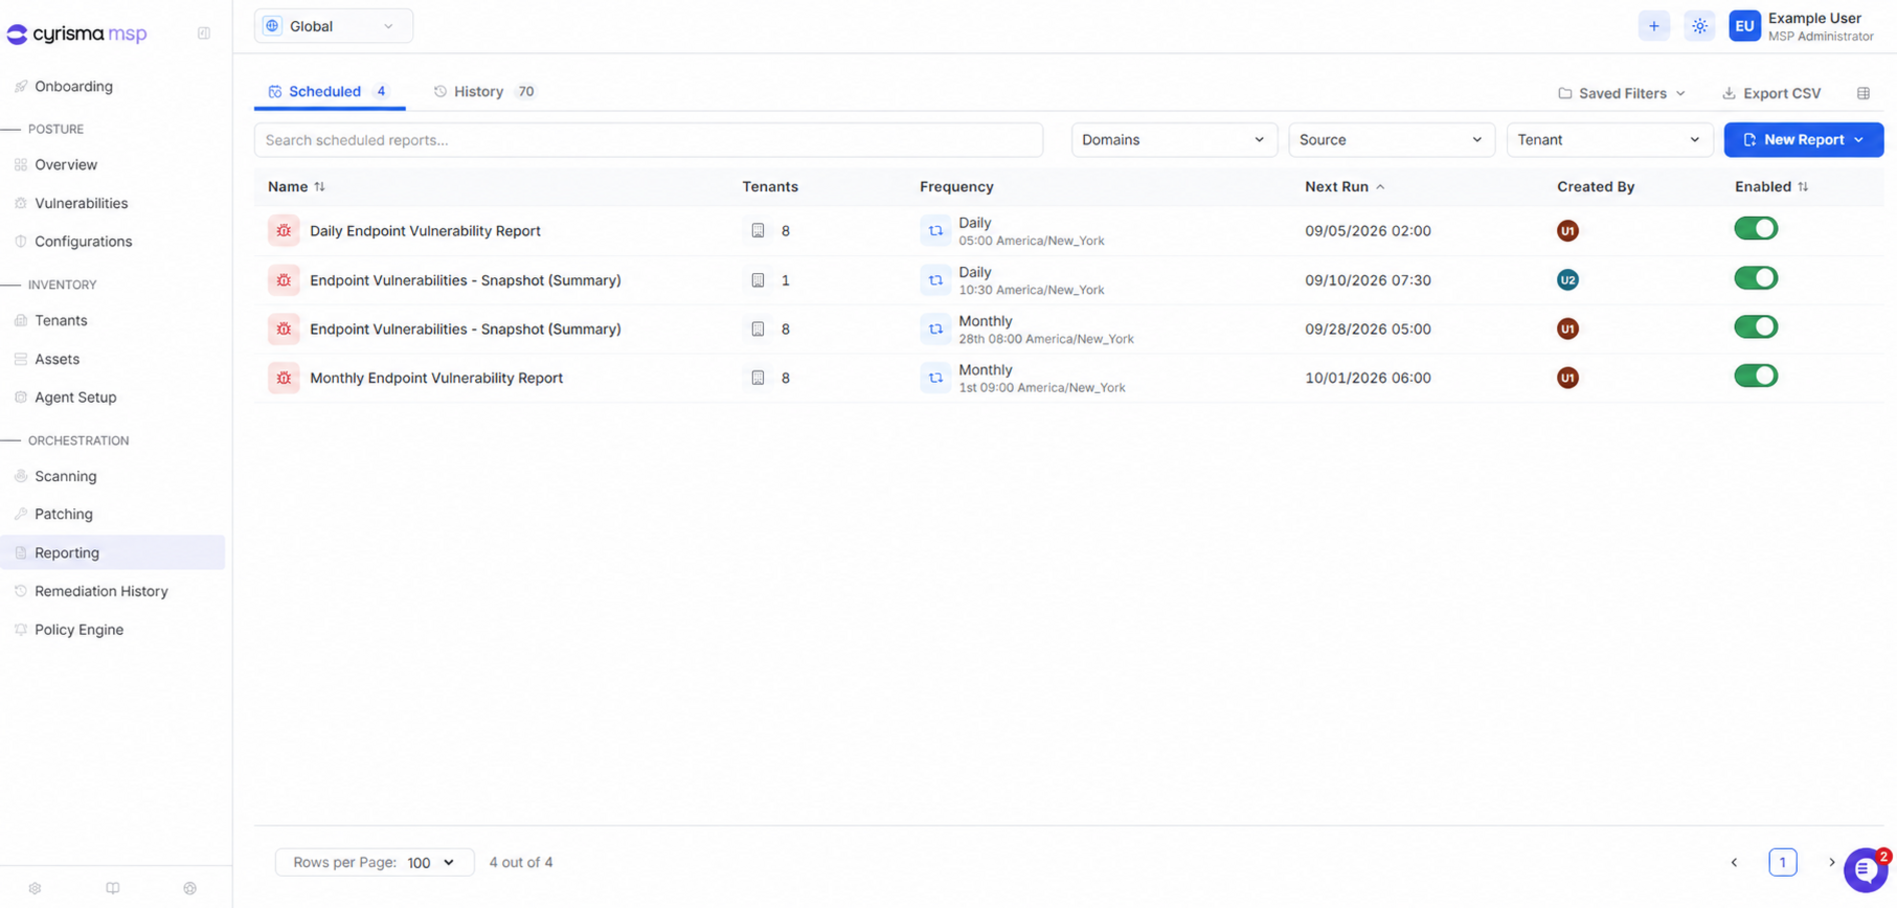Click the cyrisma msp logo

pyautogui.click(x=77, y=34)
